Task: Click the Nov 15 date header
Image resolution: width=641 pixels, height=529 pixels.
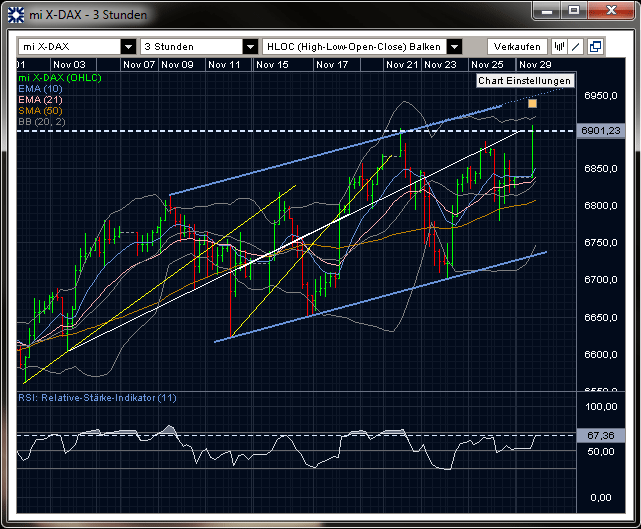Action: (x=272, y=65)
